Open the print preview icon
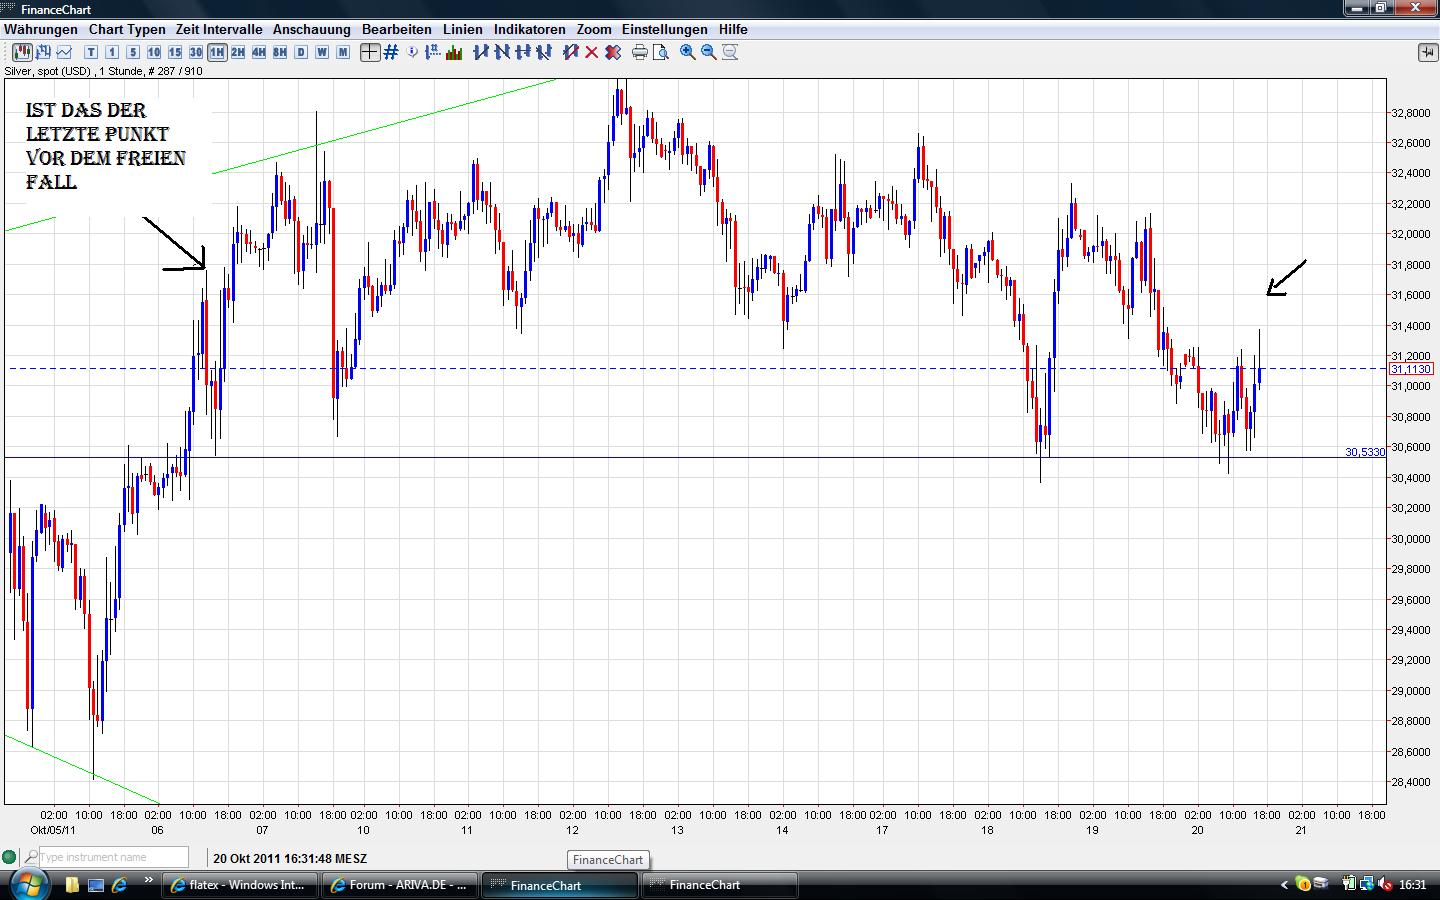Viewport: 1440px width, 900px height. [x=661, y=52]
